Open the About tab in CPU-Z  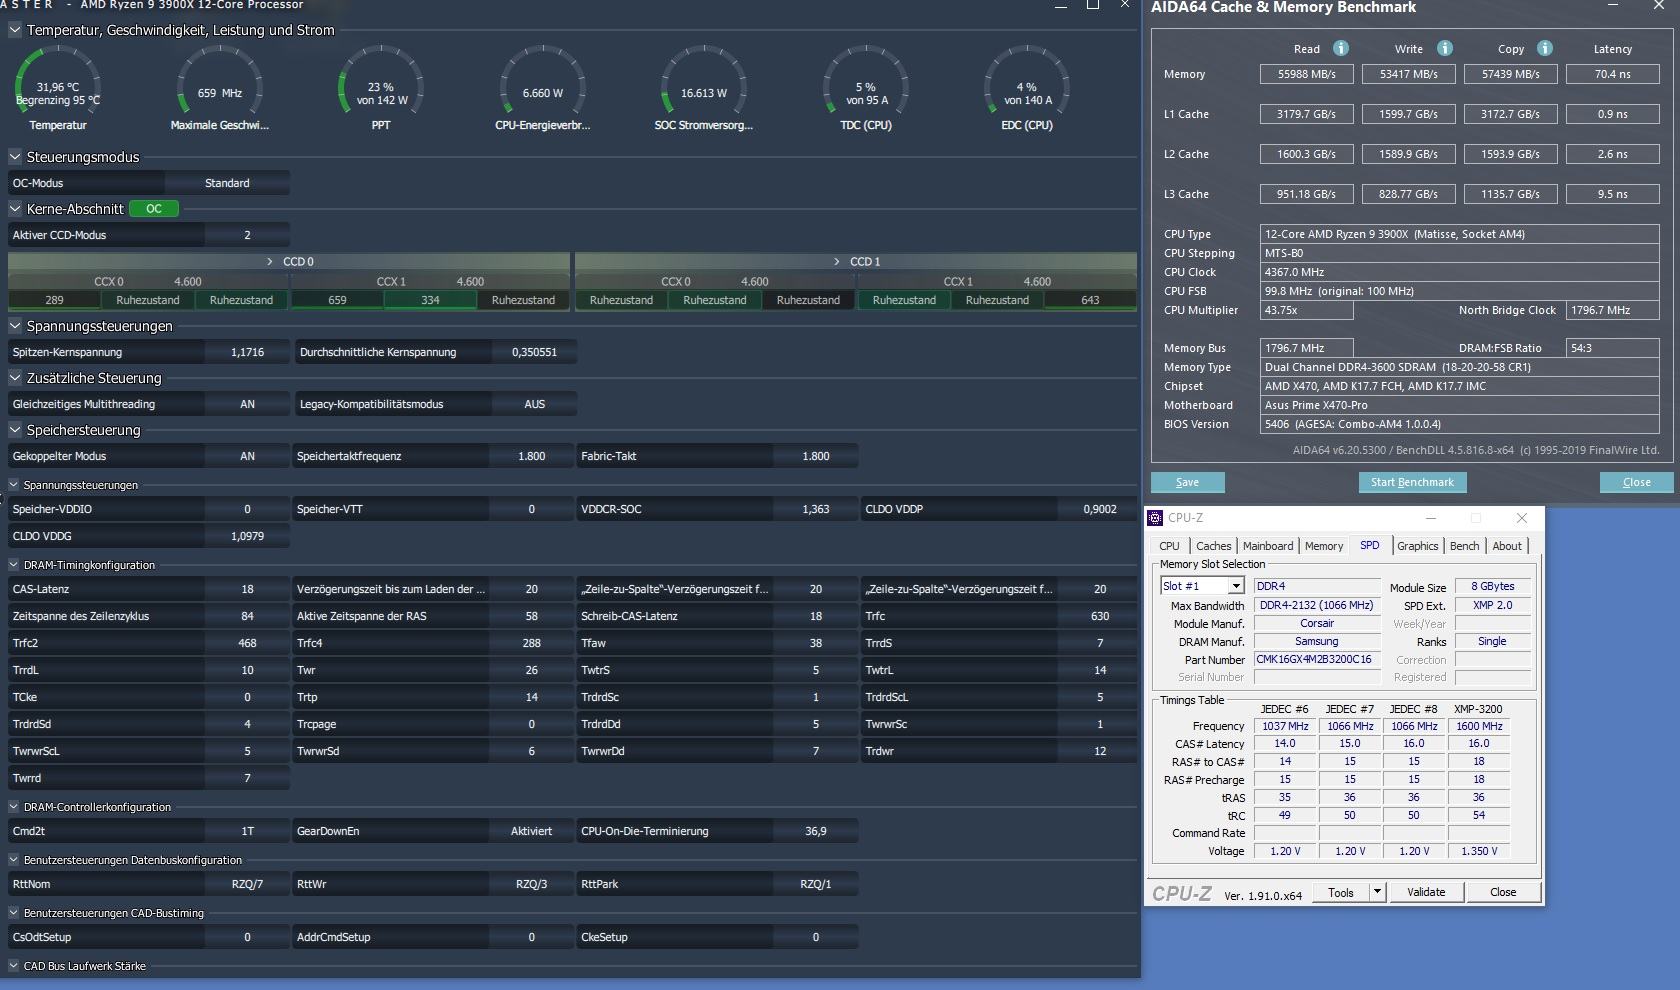(1507, 546)
